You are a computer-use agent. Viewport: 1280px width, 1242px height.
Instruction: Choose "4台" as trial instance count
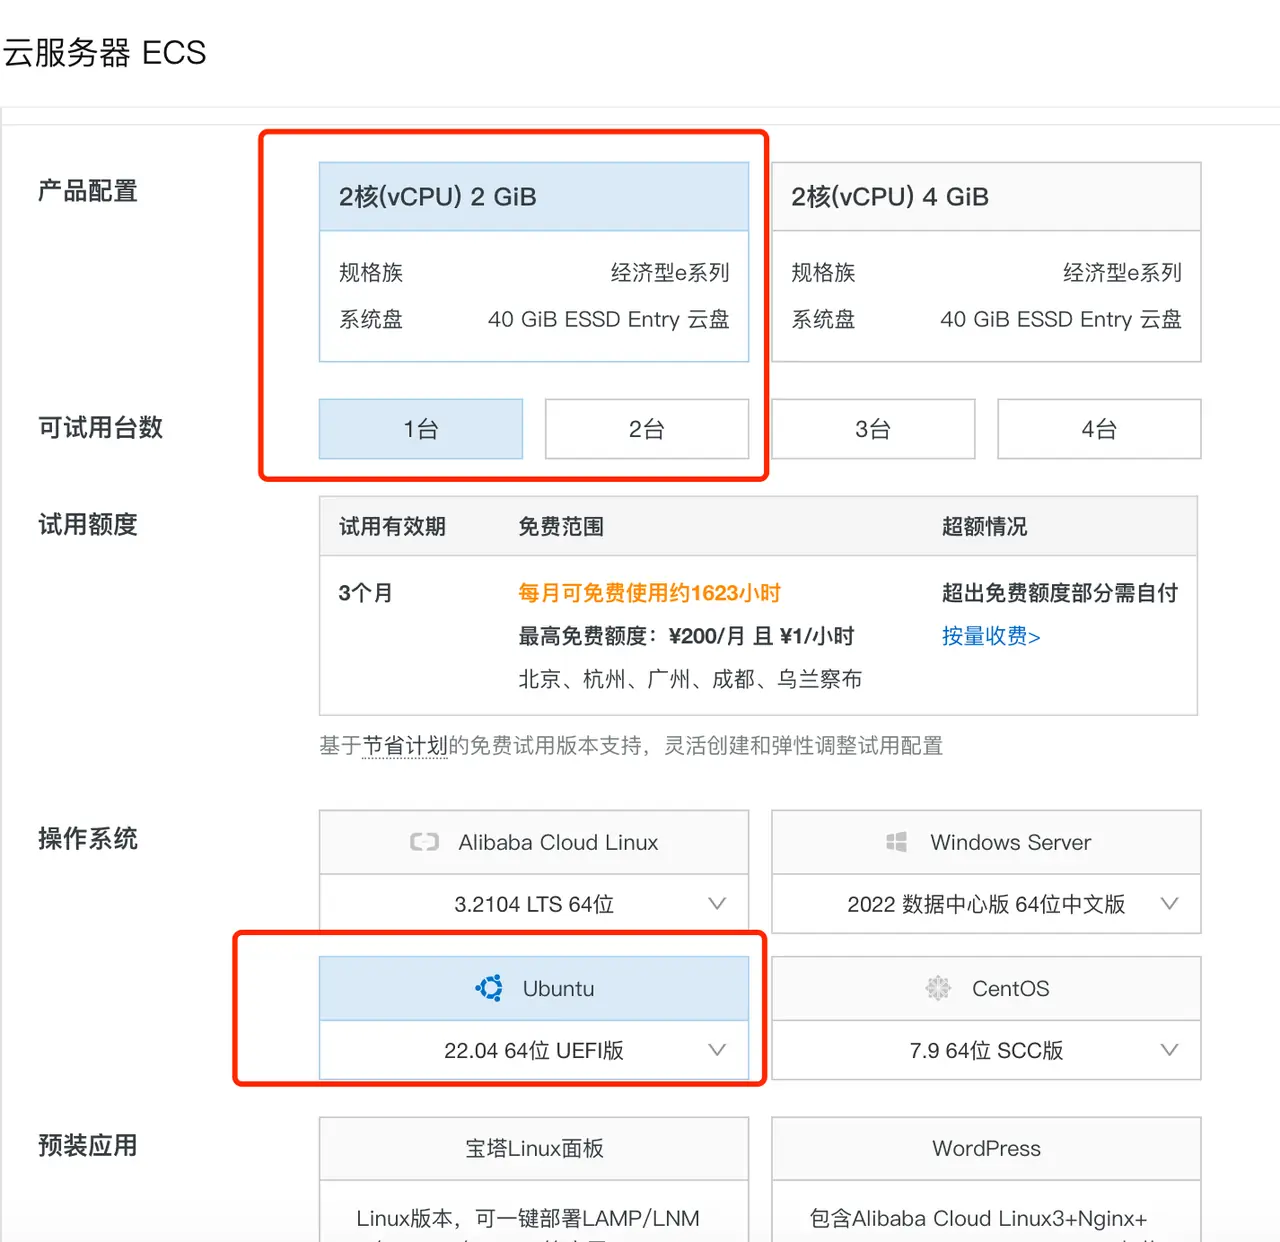(1098, 429)
